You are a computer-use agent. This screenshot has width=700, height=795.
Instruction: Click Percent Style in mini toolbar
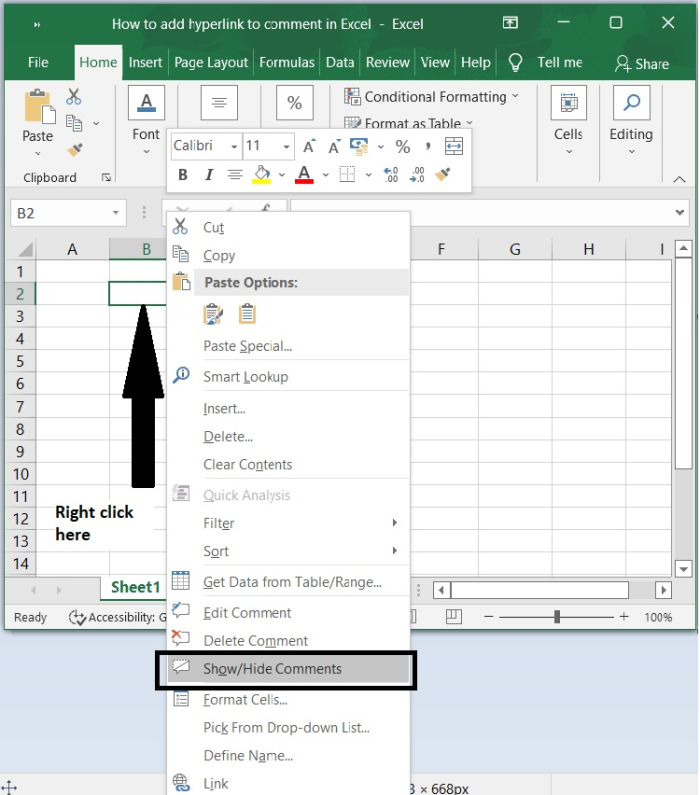click(403, 147)
